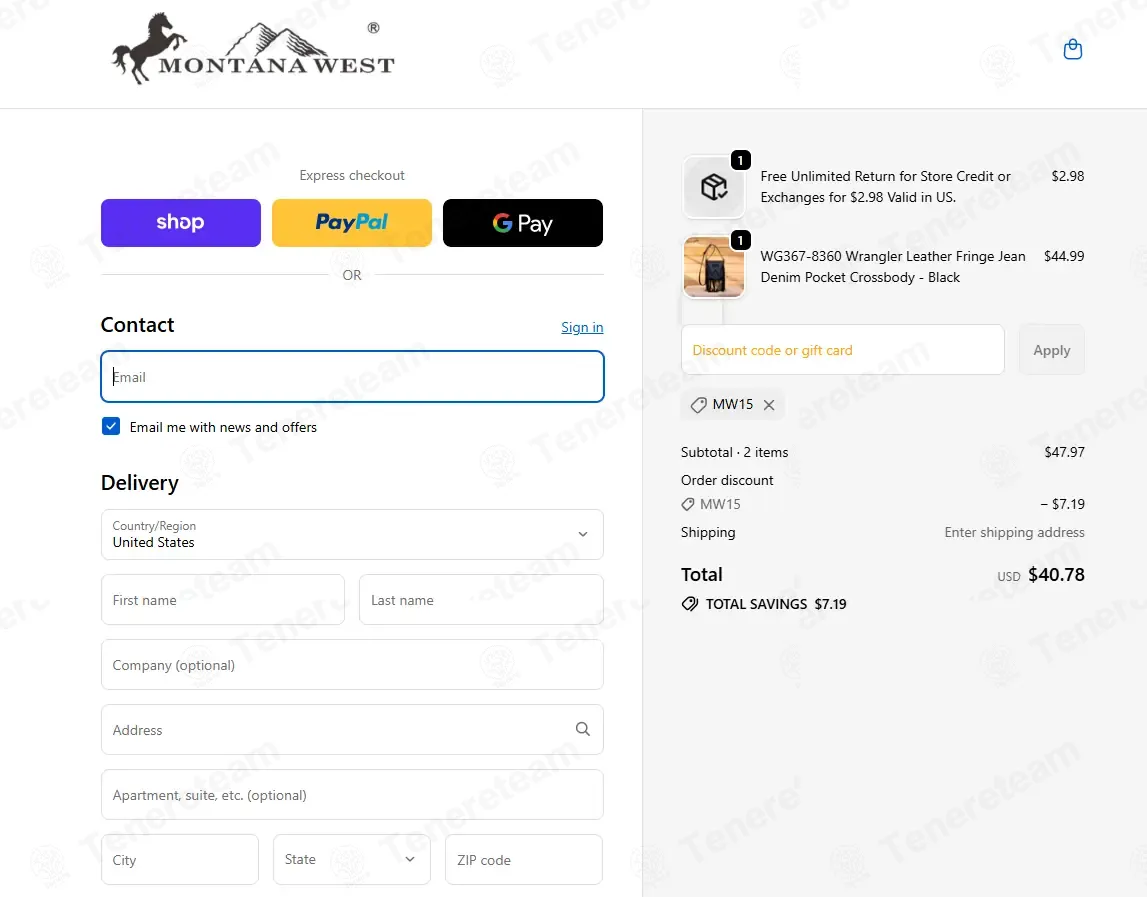The width and height of the screenshot is (1147, 897).
Task: Click the $40.78 total amount
Action: click(x=1056, y=574)
